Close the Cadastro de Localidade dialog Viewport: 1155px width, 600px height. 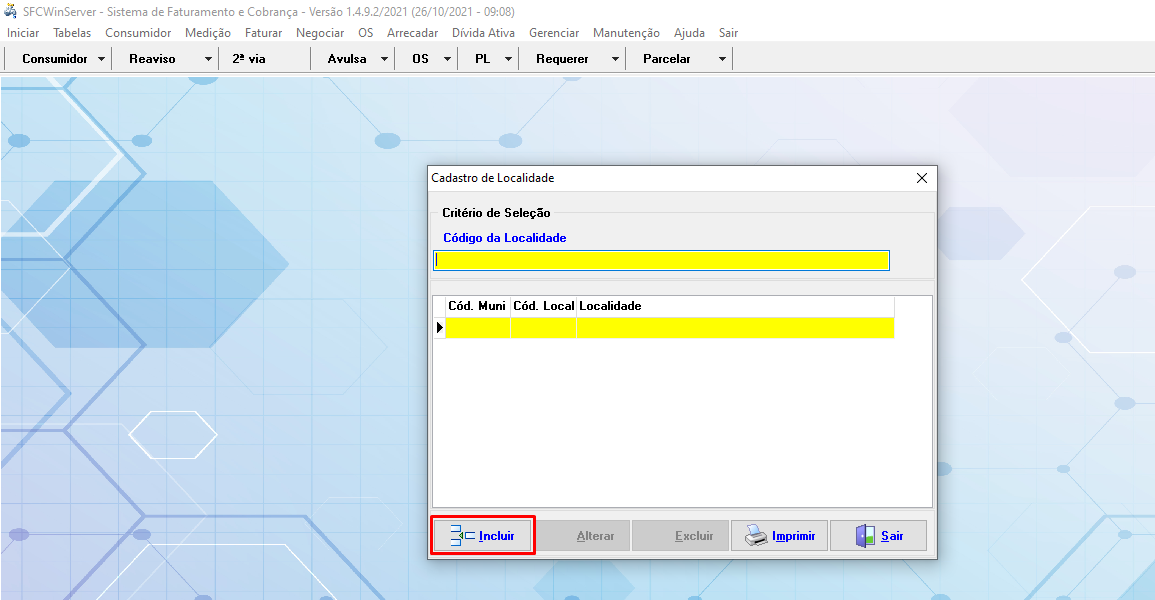click(922, 178)
